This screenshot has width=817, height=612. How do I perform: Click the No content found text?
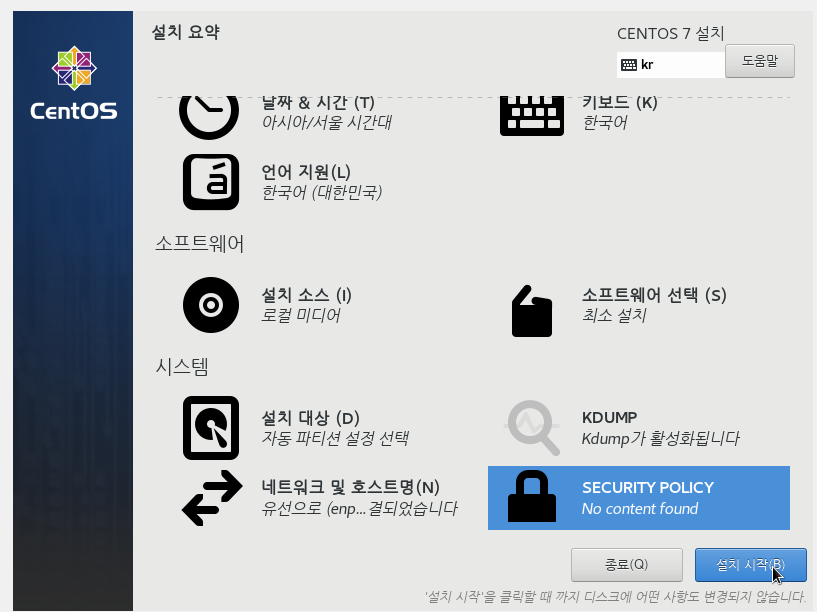(640, 509)
